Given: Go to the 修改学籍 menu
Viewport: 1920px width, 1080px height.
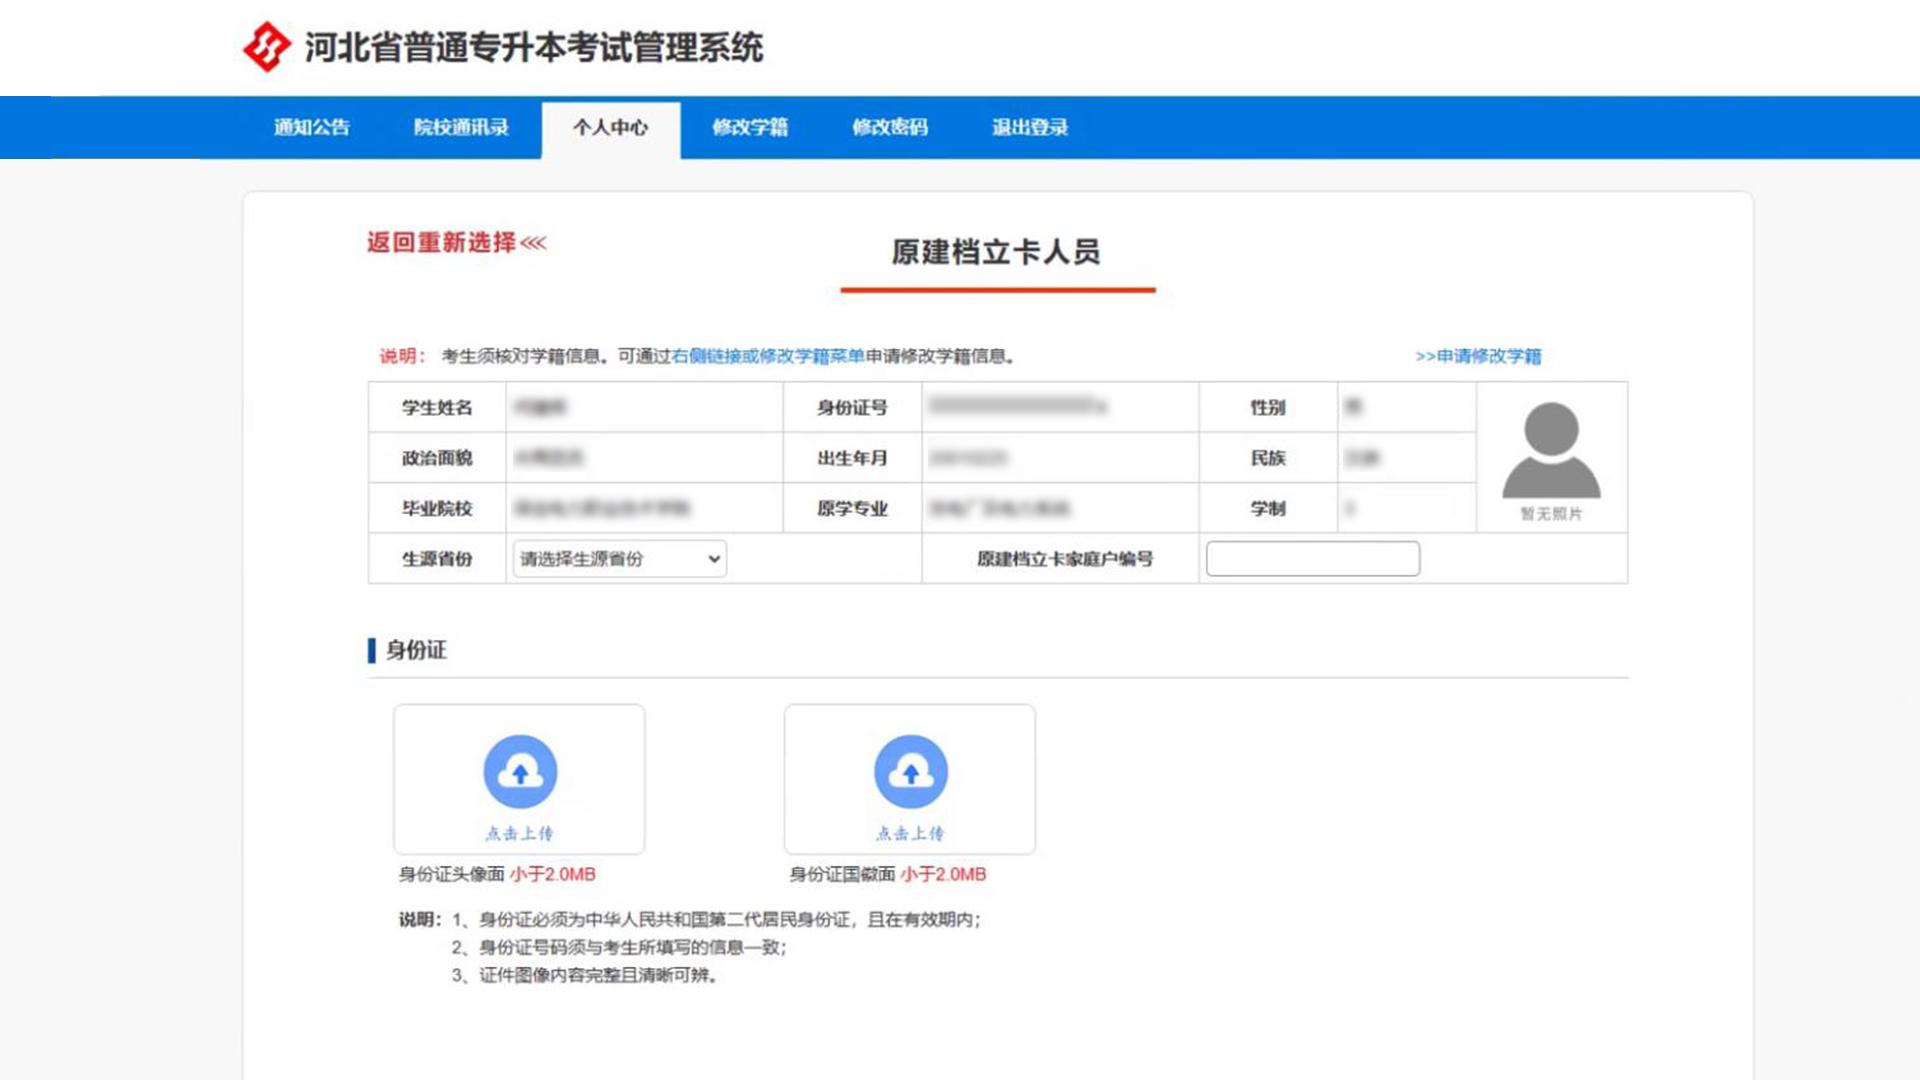Looking at the screenshot, I should (750, 128).
